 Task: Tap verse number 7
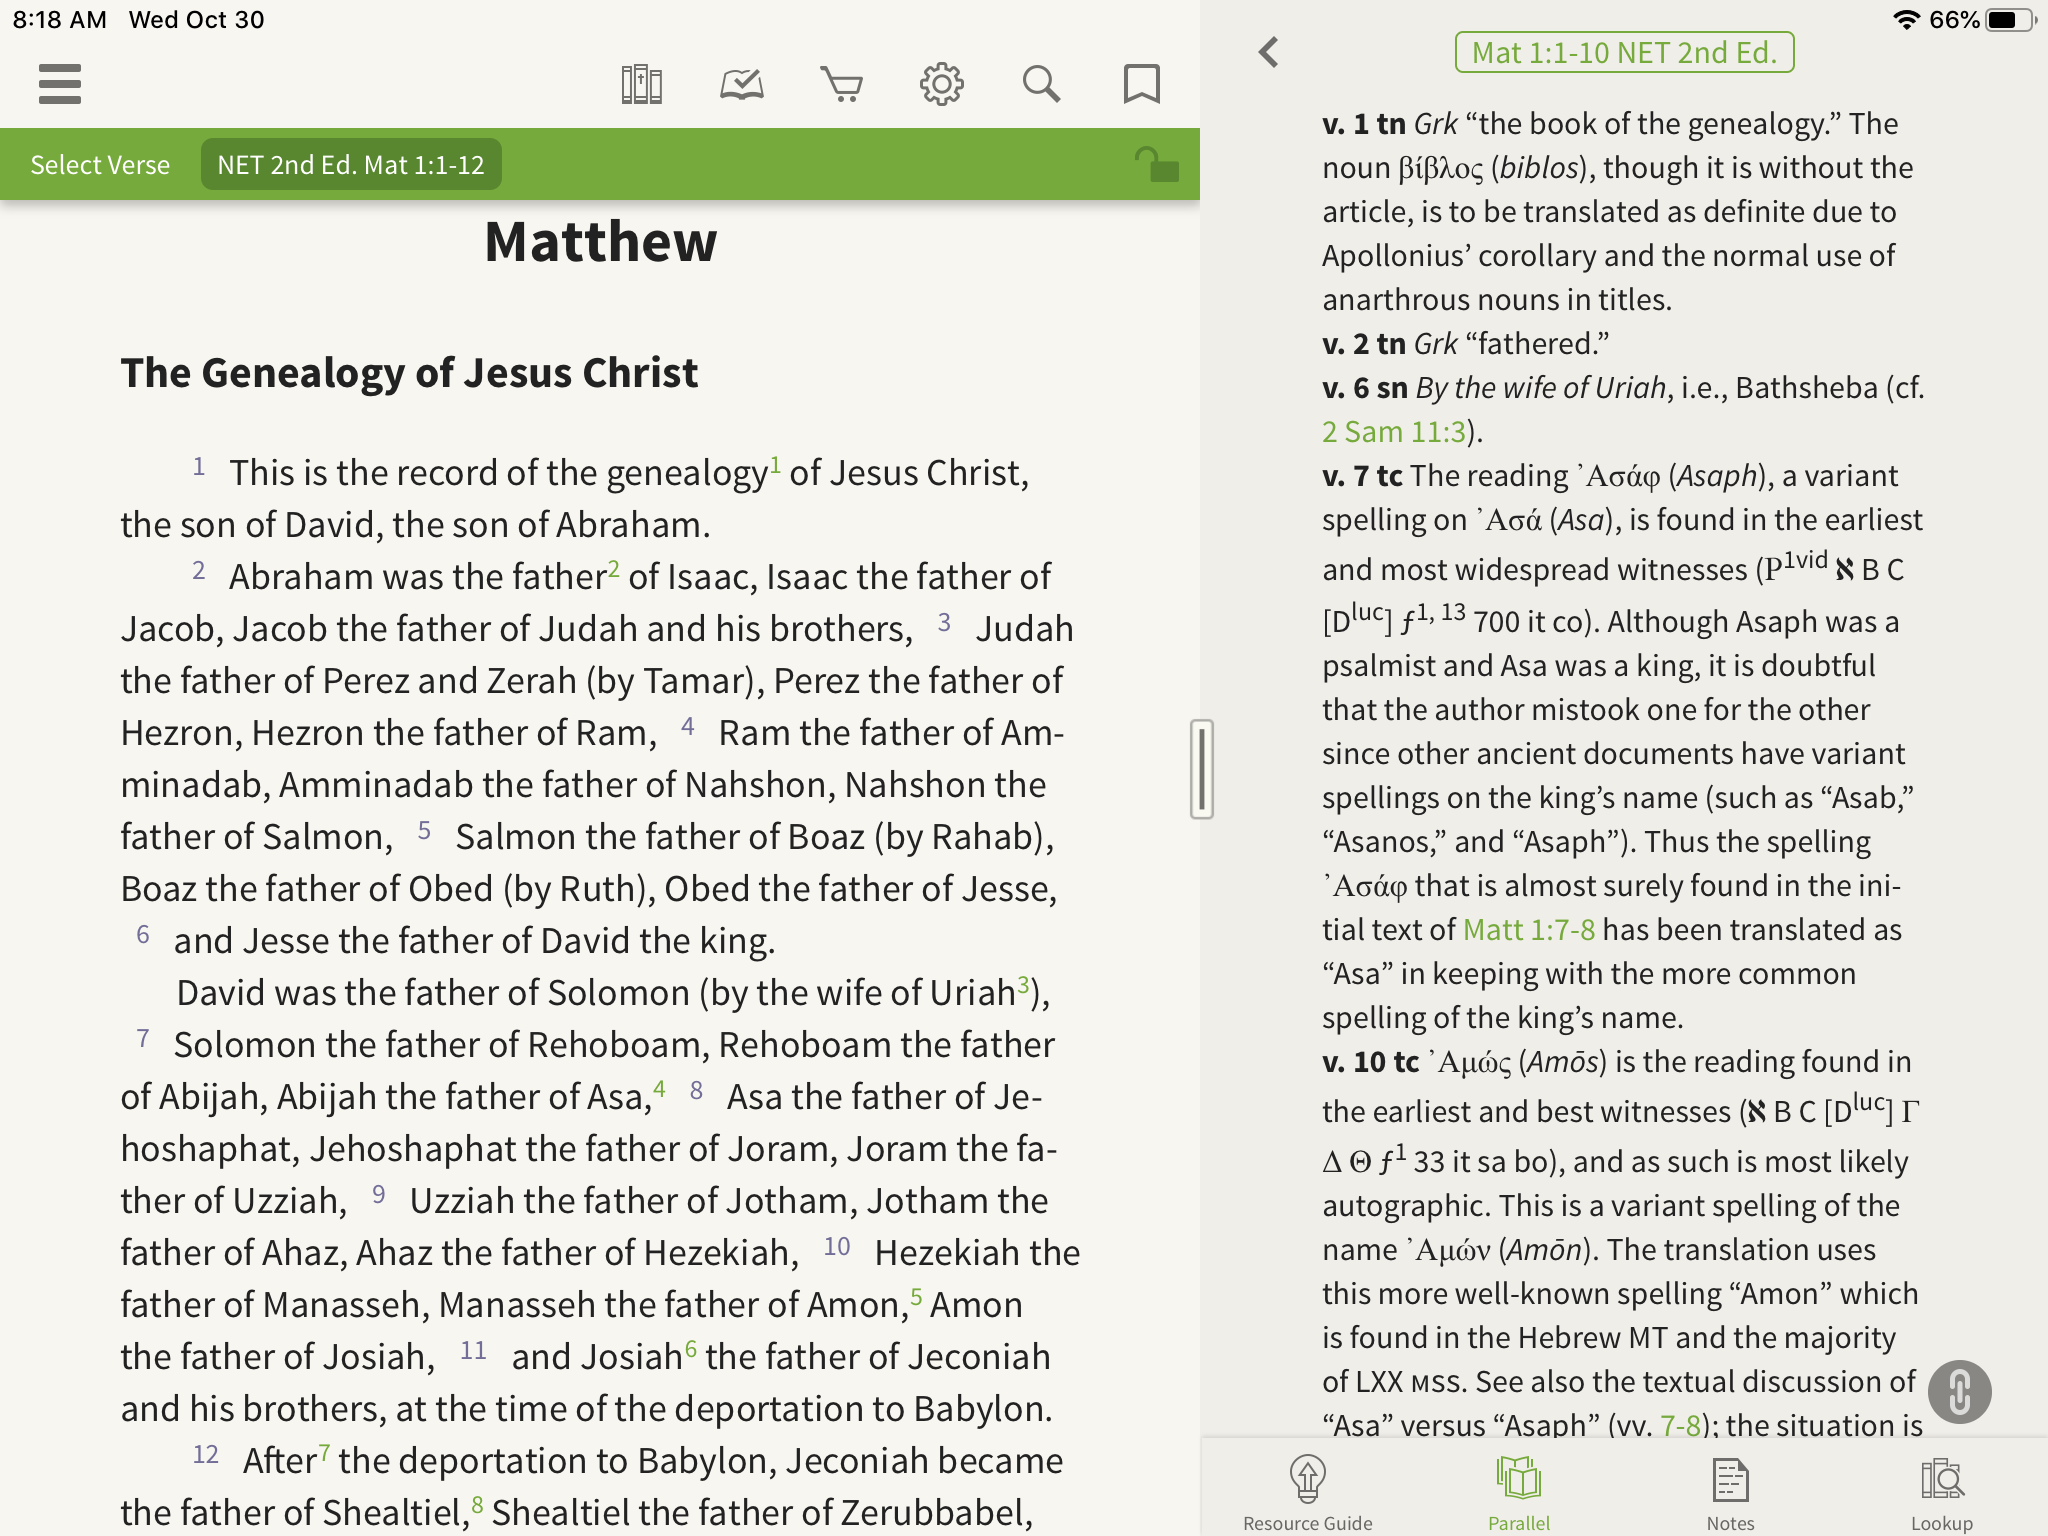pos(143,1038)
